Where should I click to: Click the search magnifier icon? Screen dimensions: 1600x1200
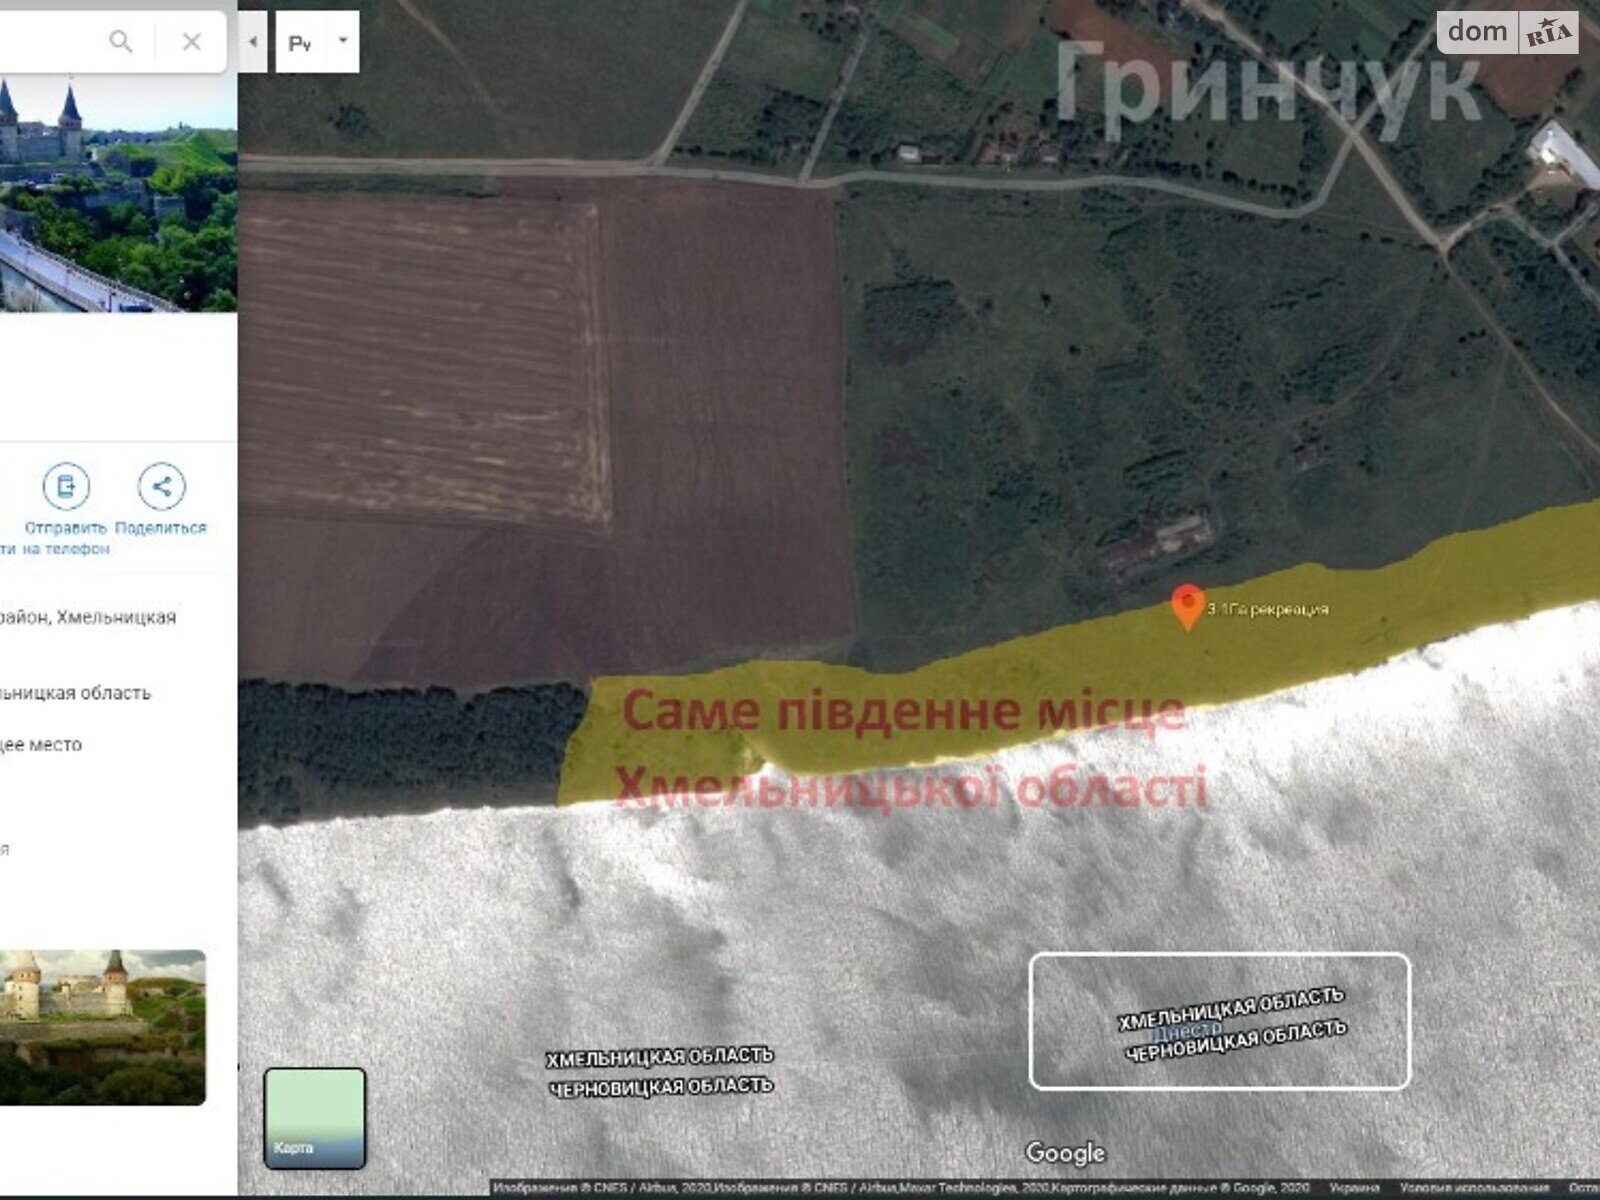(121, 41)
